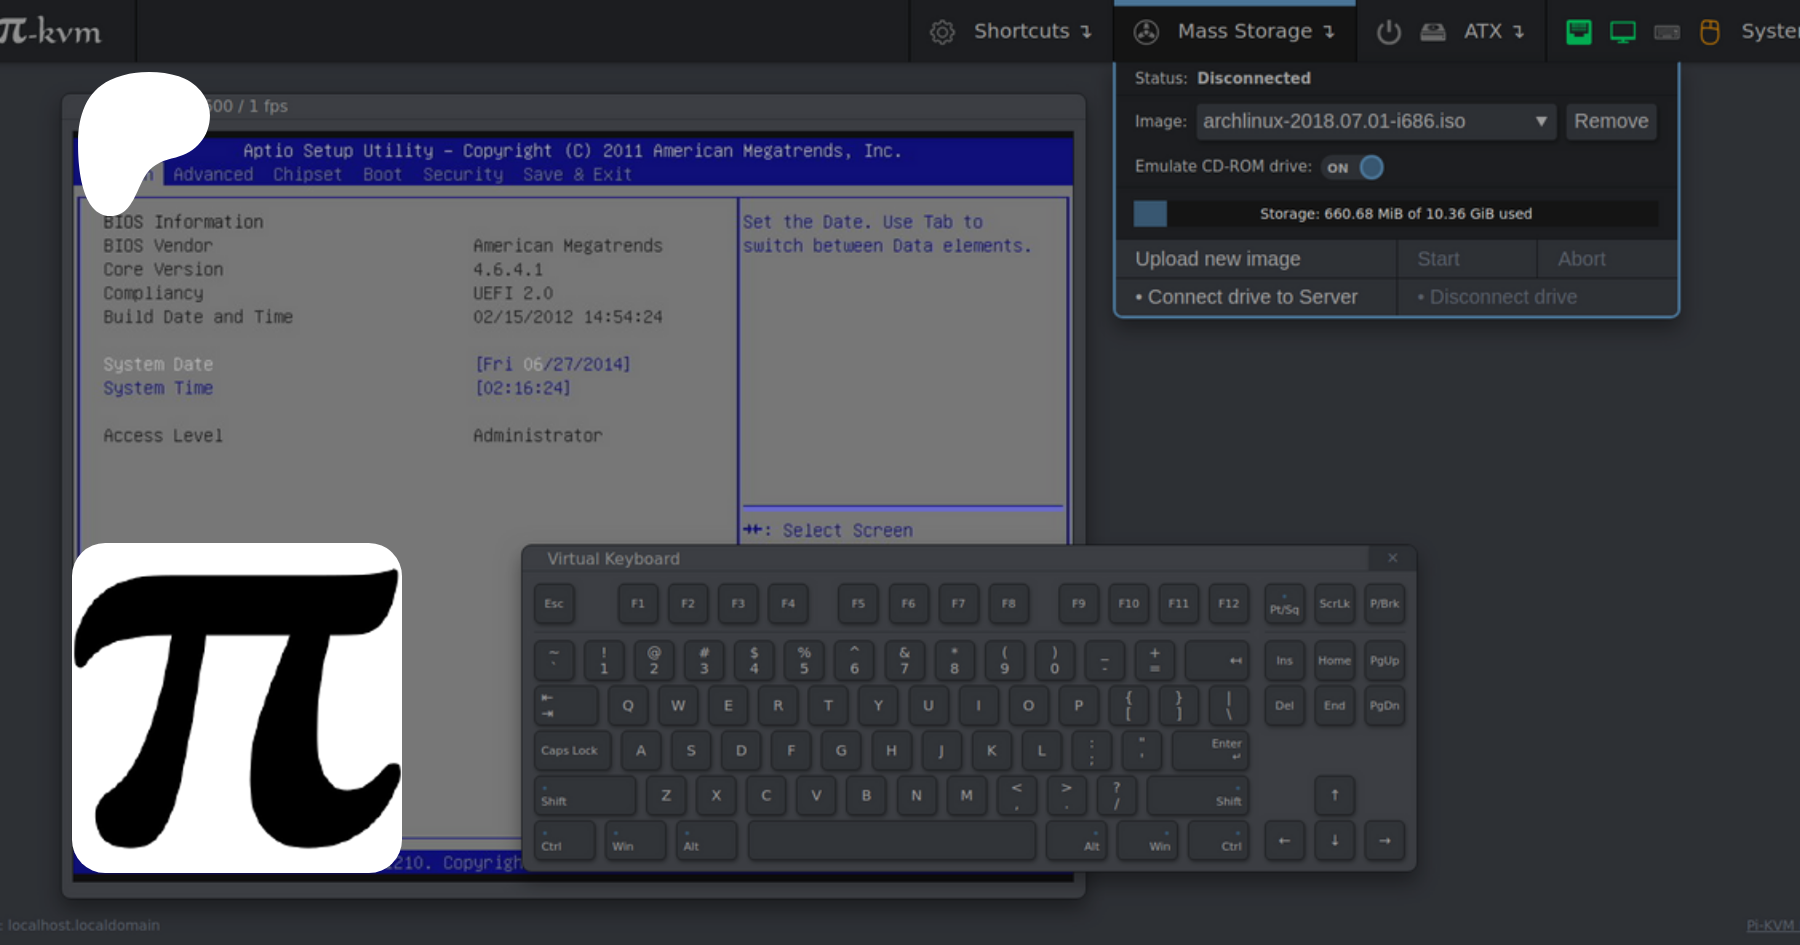
Task: Click the large Pi logo image
Action: point(237,708)
